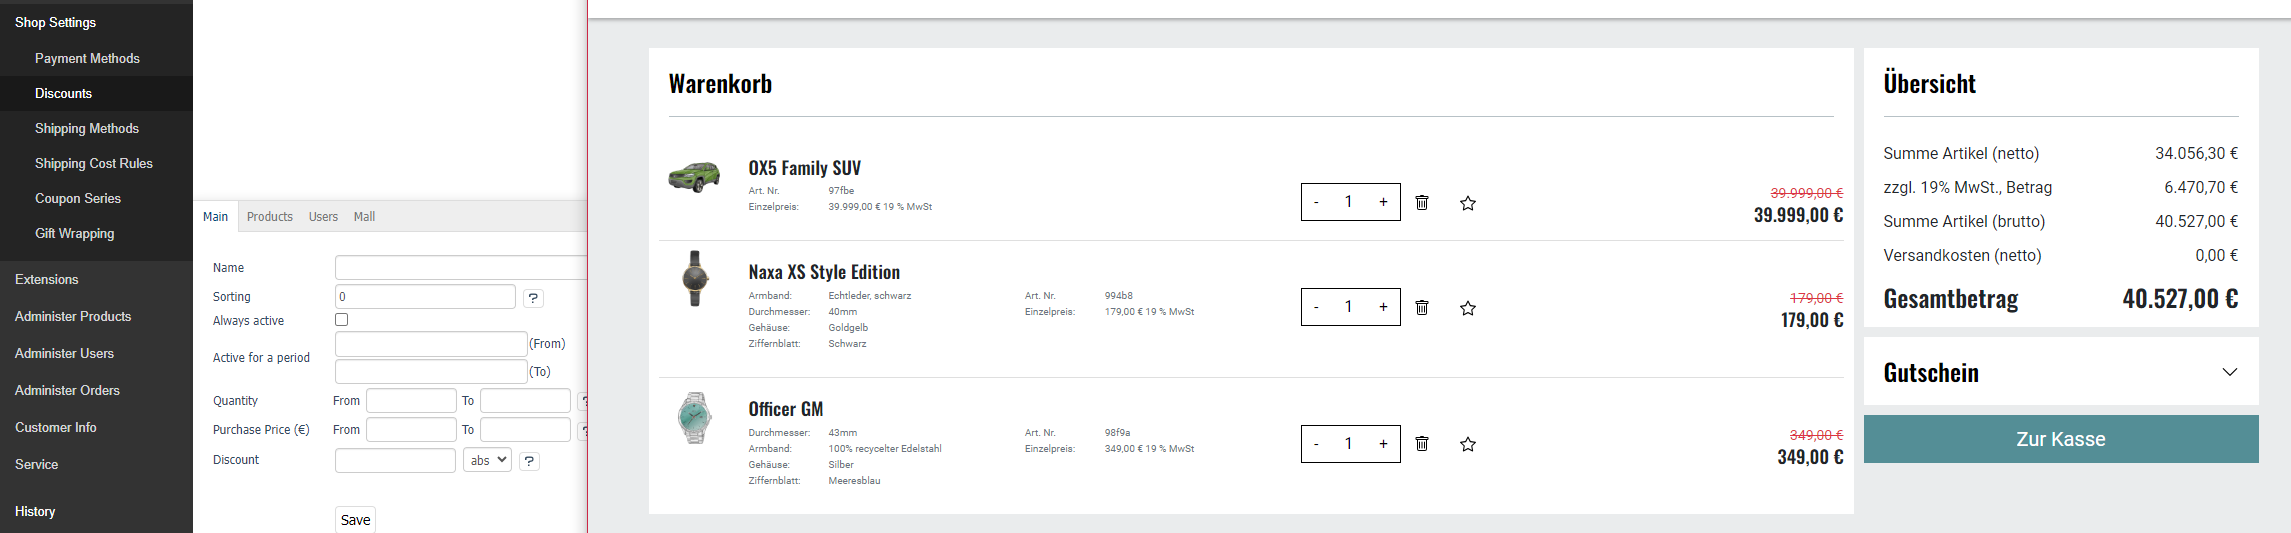Click the Zur Kasse button
This screenshot has width=2291, height=533.
pos(2060,439)
